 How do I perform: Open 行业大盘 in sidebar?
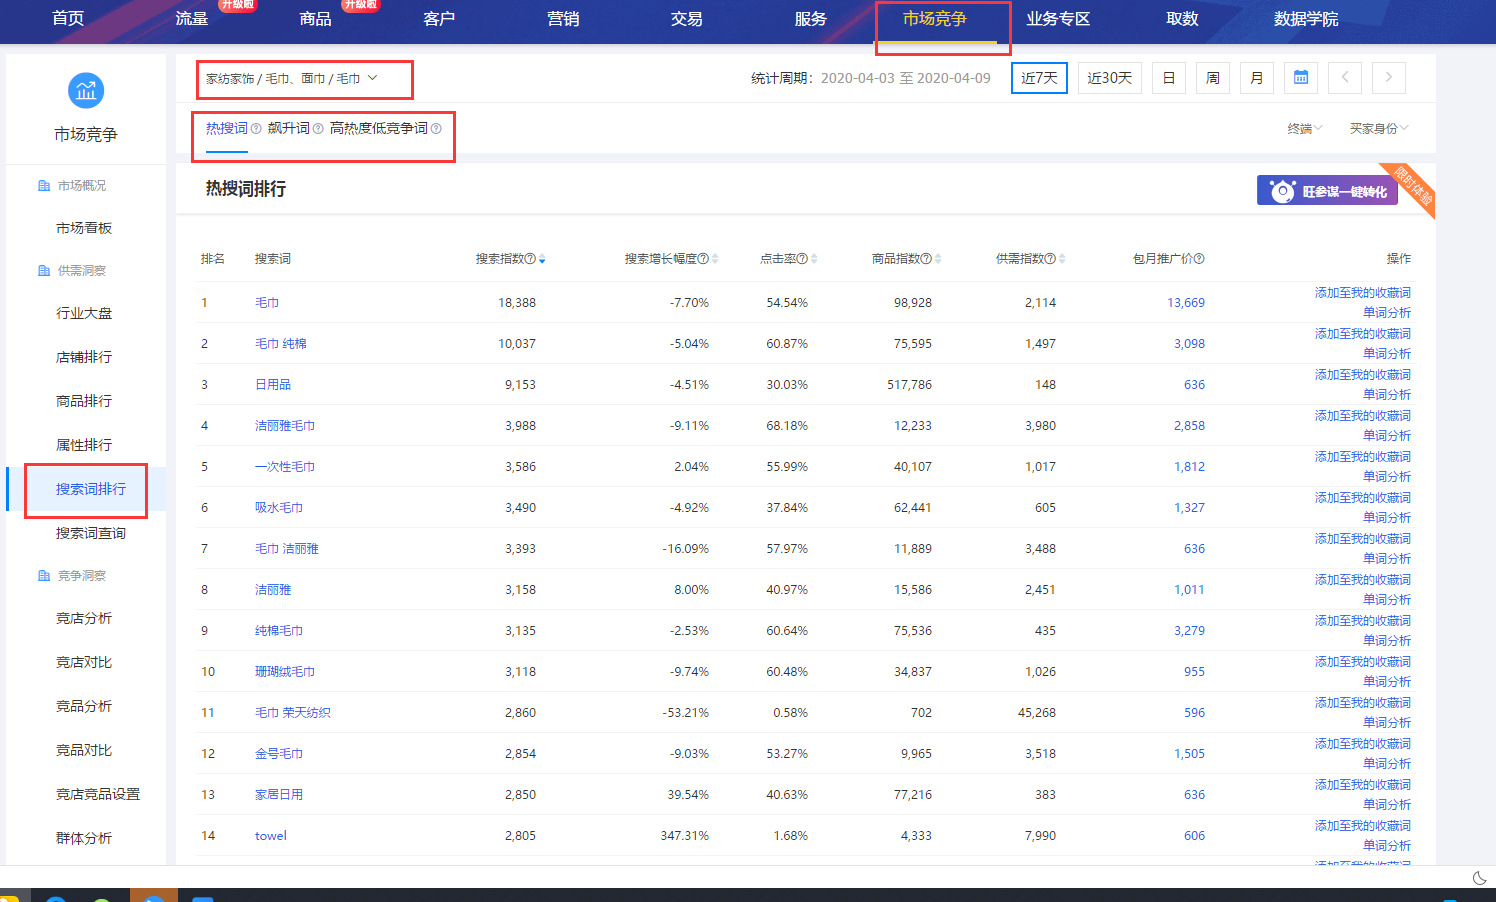click(x=84, y=313)
